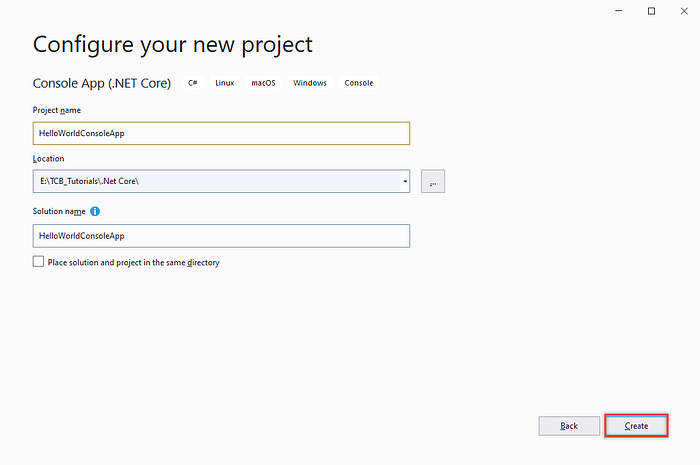Click the Project name label
Viewport: 700px width, 465px height.
[57, 110]
